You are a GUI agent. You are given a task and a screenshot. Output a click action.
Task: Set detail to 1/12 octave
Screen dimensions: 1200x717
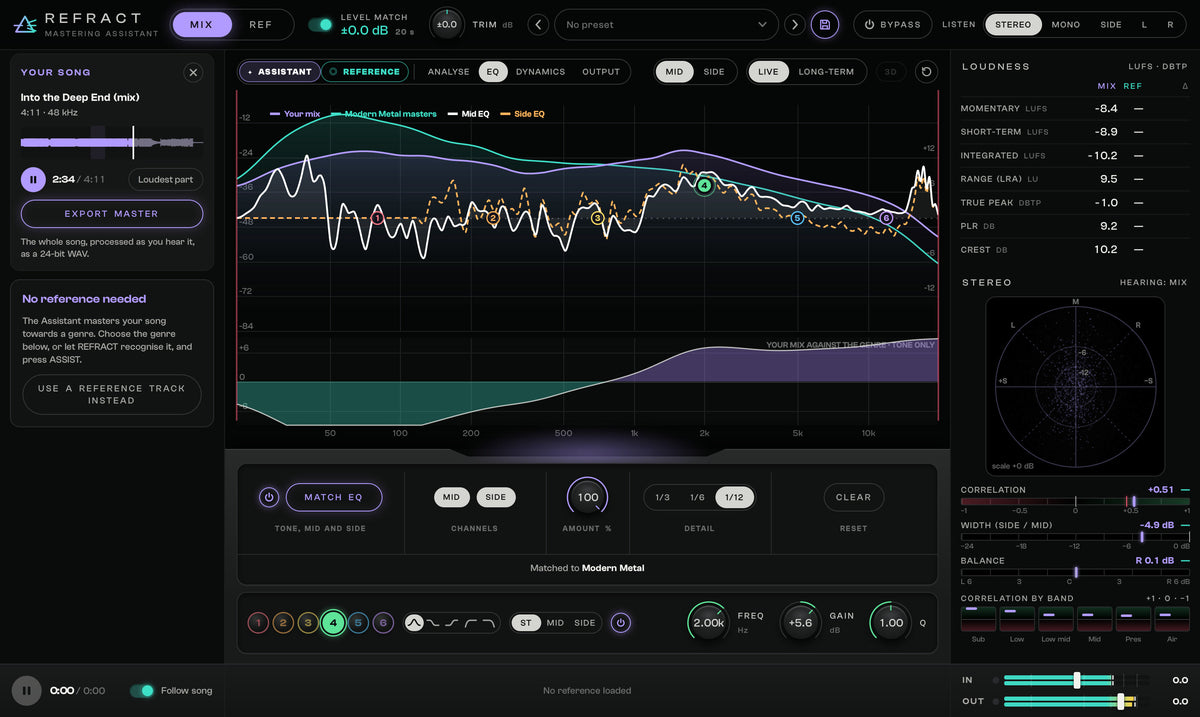(735, 497)
